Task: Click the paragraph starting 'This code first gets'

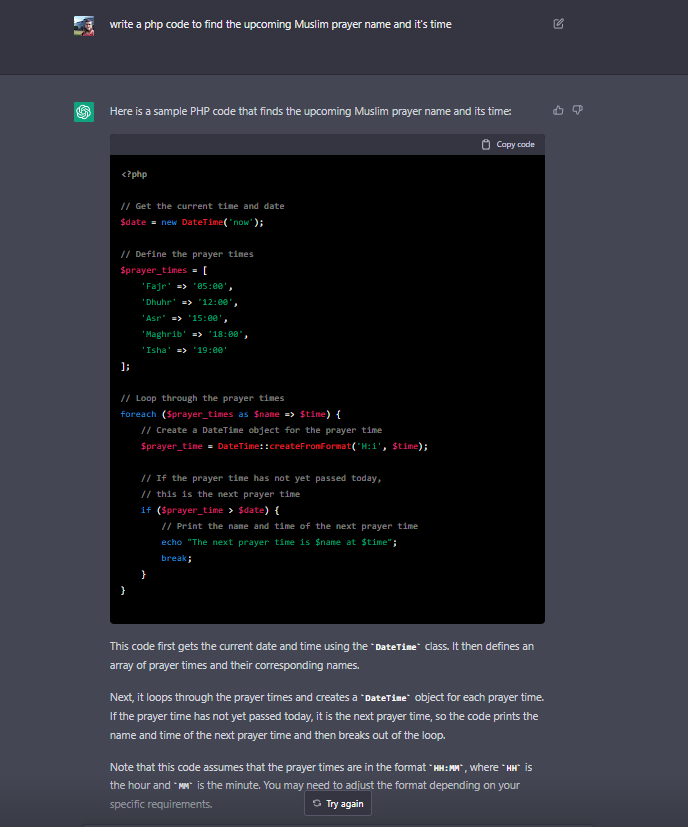Action: (322, 656)
